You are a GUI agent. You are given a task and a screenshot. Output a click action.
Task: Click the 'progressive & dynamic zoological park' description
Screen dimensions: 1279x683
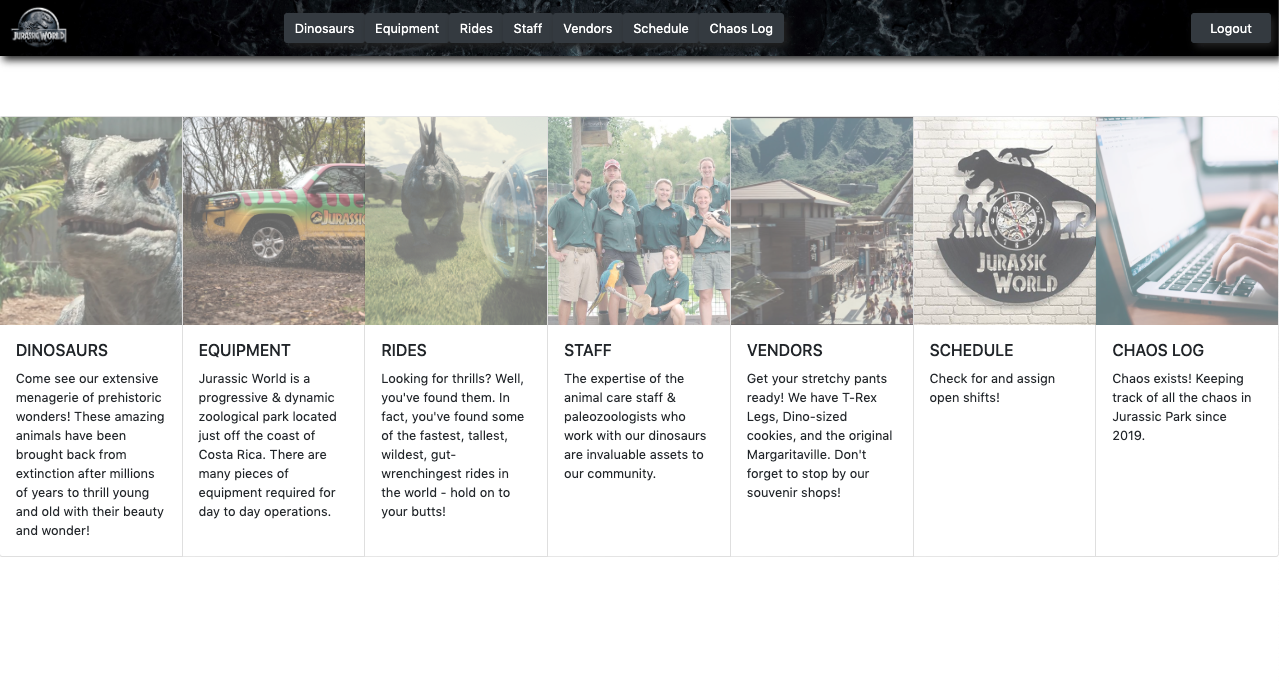(x=270, y=445)
